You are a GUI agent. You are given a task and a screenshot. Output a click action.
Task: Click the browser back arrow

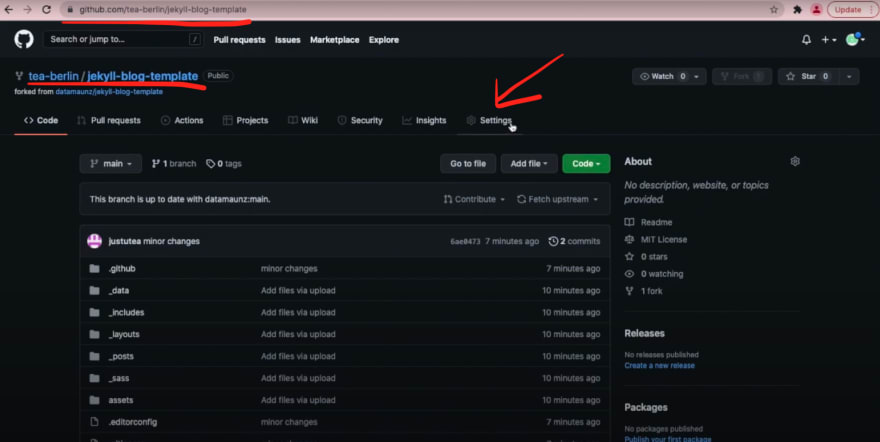pyautogui.click(x=8, y=10)
